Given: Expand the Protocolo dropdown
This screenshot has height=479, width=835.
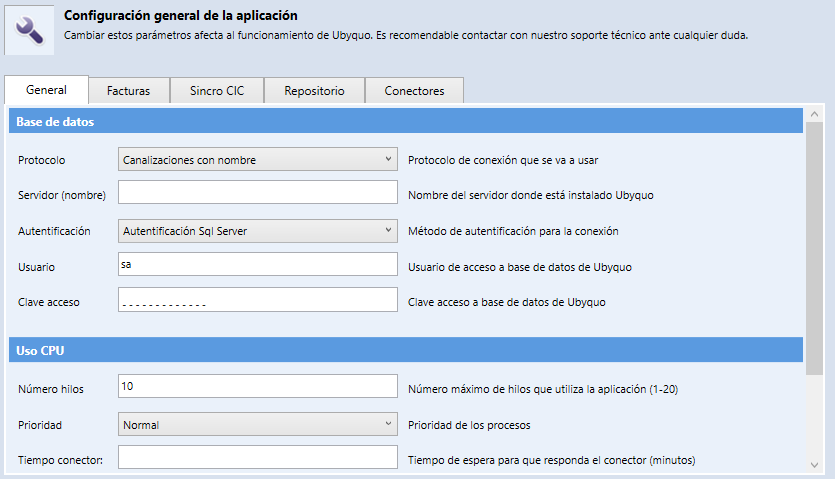Looking at the screenshot, I should (258, 159).
